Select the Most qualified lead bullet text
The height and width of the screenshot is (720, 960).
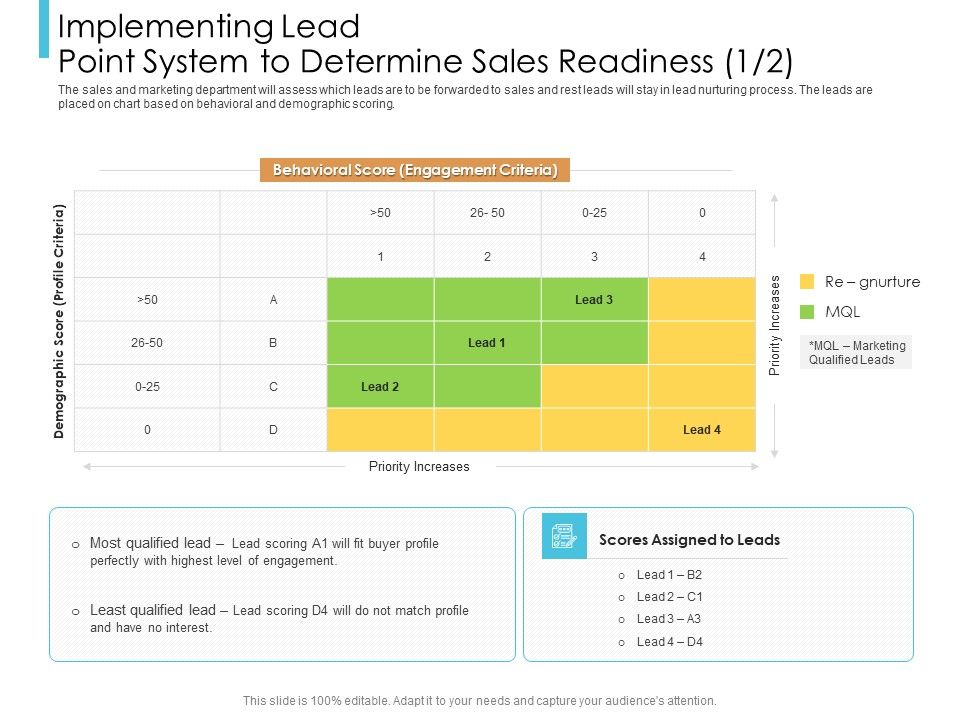tap(264, 552)
